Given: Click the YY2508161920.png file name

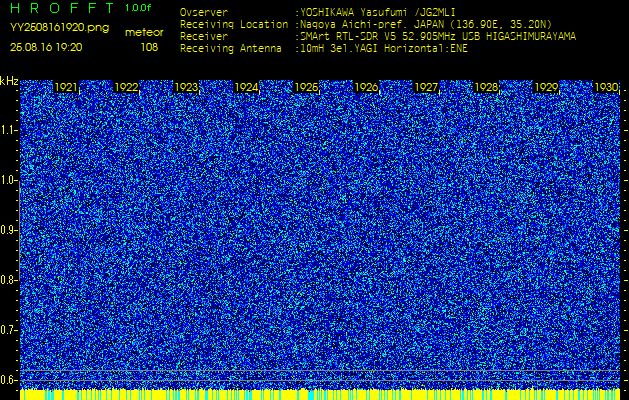Looking at the screenshot, I should (x=59, y=28).
